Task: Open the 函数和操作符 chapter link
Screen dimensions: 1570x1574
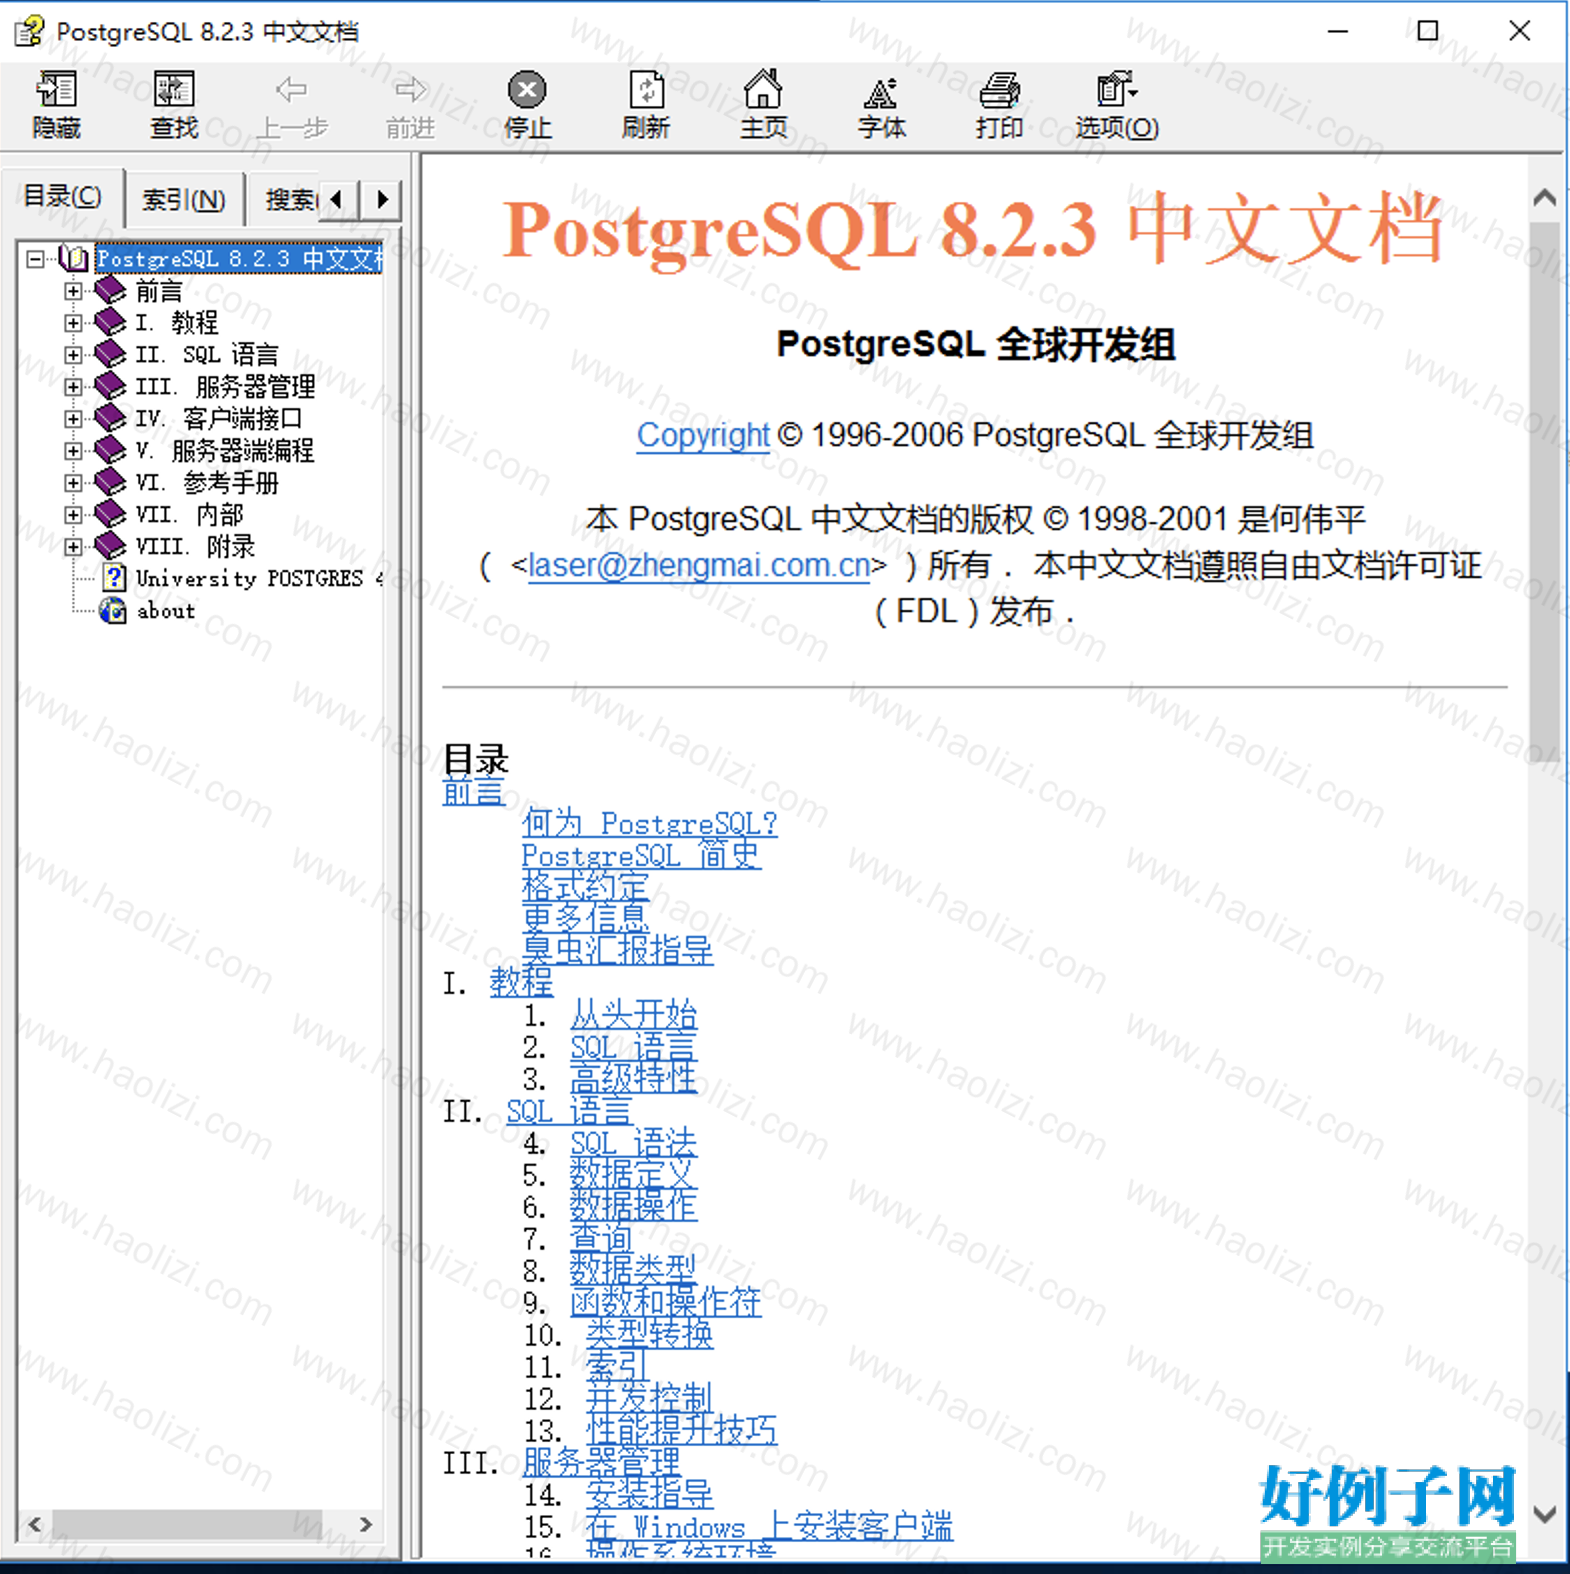Action: click(665, 1303)
